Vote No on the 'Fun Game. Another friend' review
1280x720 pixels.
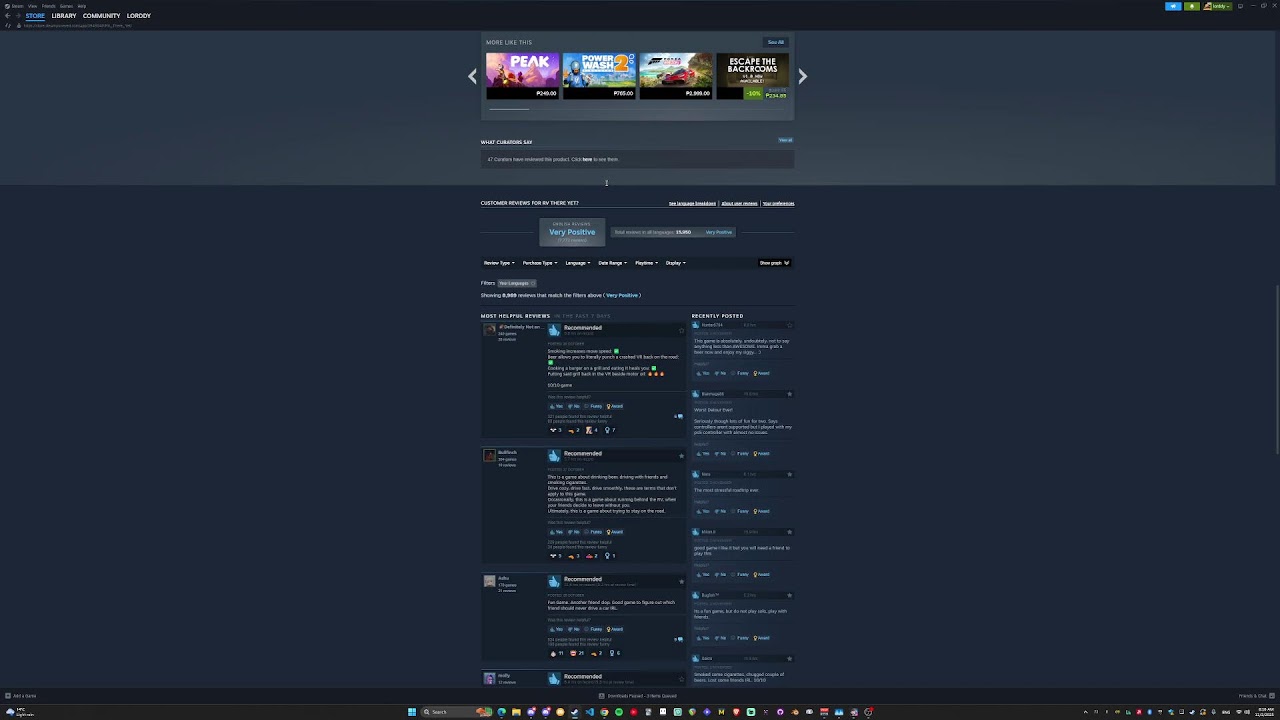click(574, 629)
